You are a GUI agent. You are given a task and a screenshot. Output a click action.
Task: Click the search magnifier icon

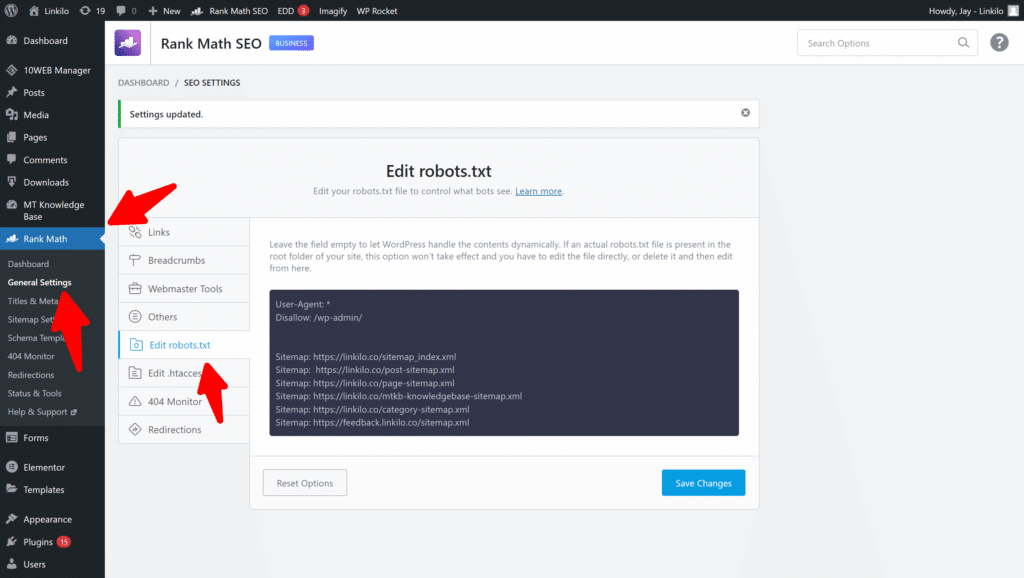[963, 42]
